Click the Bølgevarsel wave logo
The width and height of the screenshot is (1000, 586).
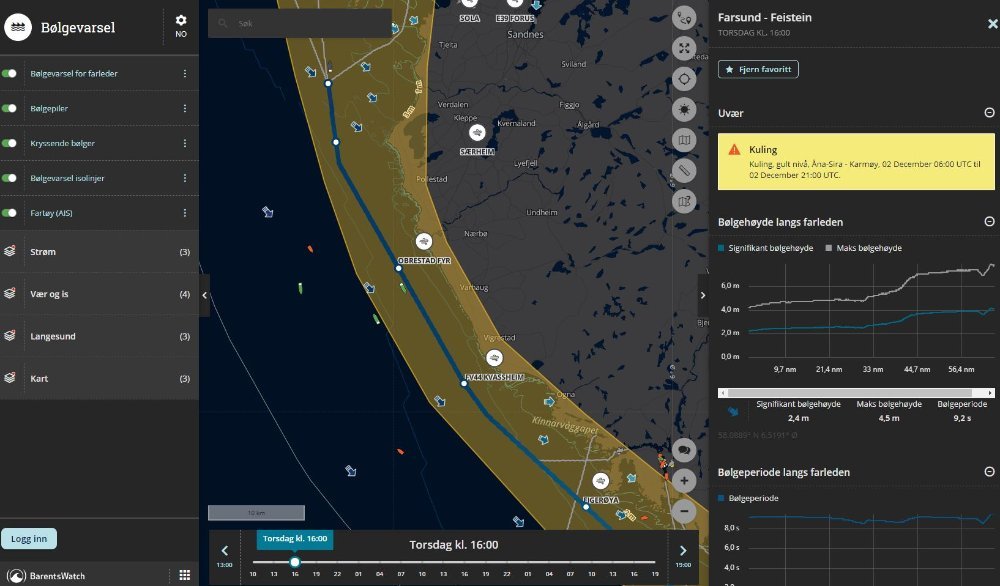click(x=18, y=27)
